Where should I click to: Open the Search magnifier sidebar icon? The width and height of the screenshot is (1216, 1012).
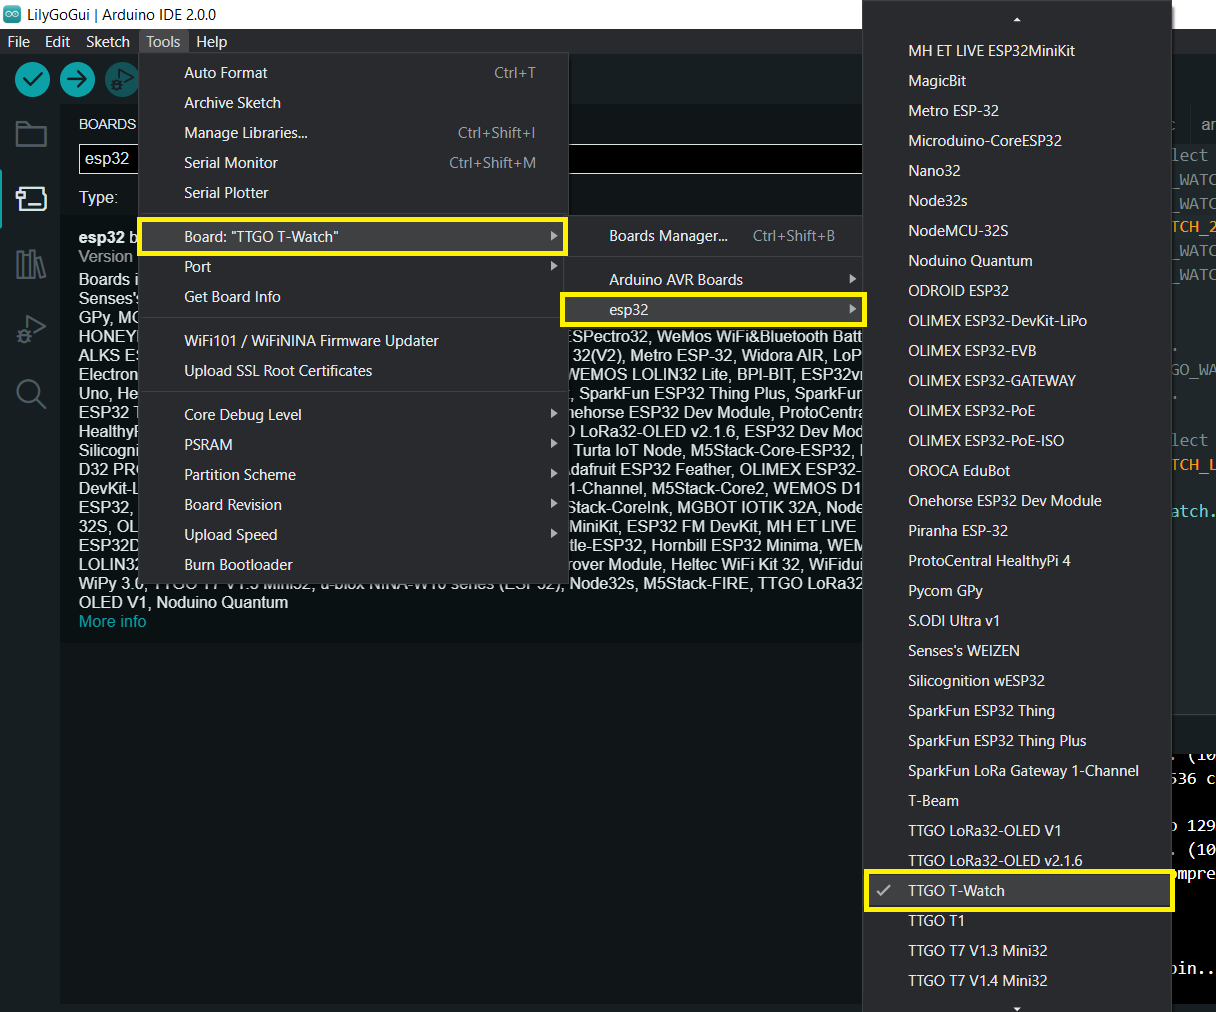tap(31, 394)
